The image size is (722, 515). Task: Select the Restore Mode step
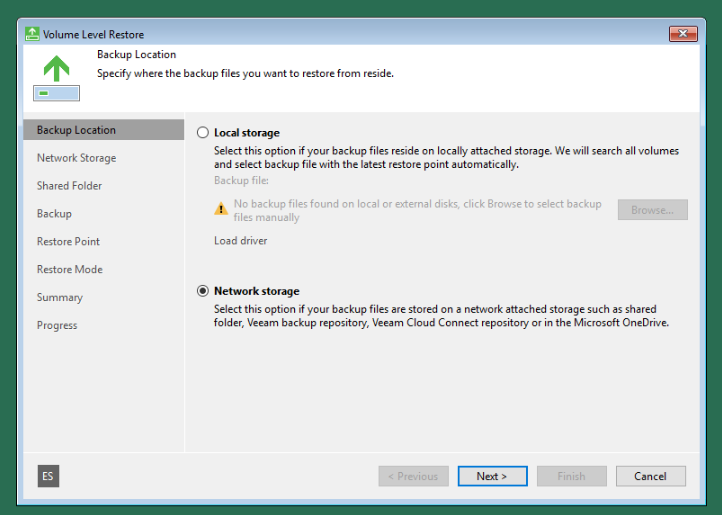[69, 270]
